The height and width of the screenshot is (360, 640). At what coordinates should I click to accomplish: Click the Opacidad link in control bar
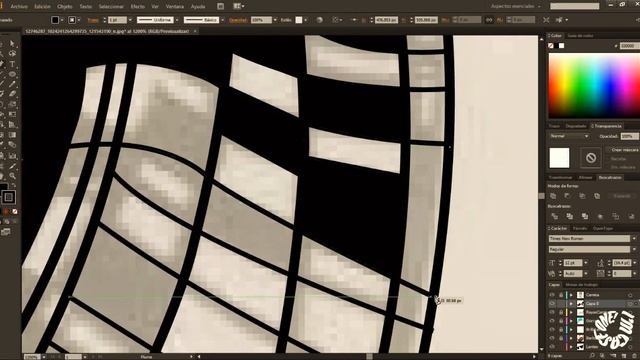pyautogui.click(x=238, y=20)
